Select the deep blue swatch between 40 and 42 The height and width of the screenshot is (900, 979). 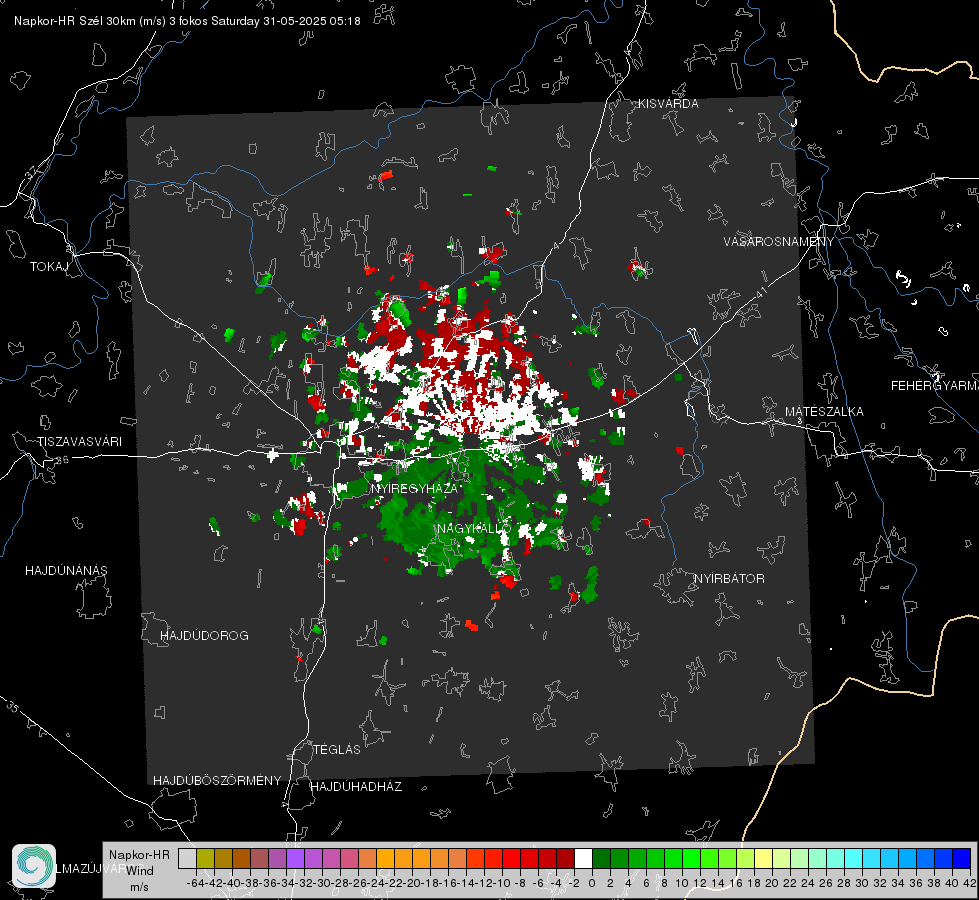point(962,859)
